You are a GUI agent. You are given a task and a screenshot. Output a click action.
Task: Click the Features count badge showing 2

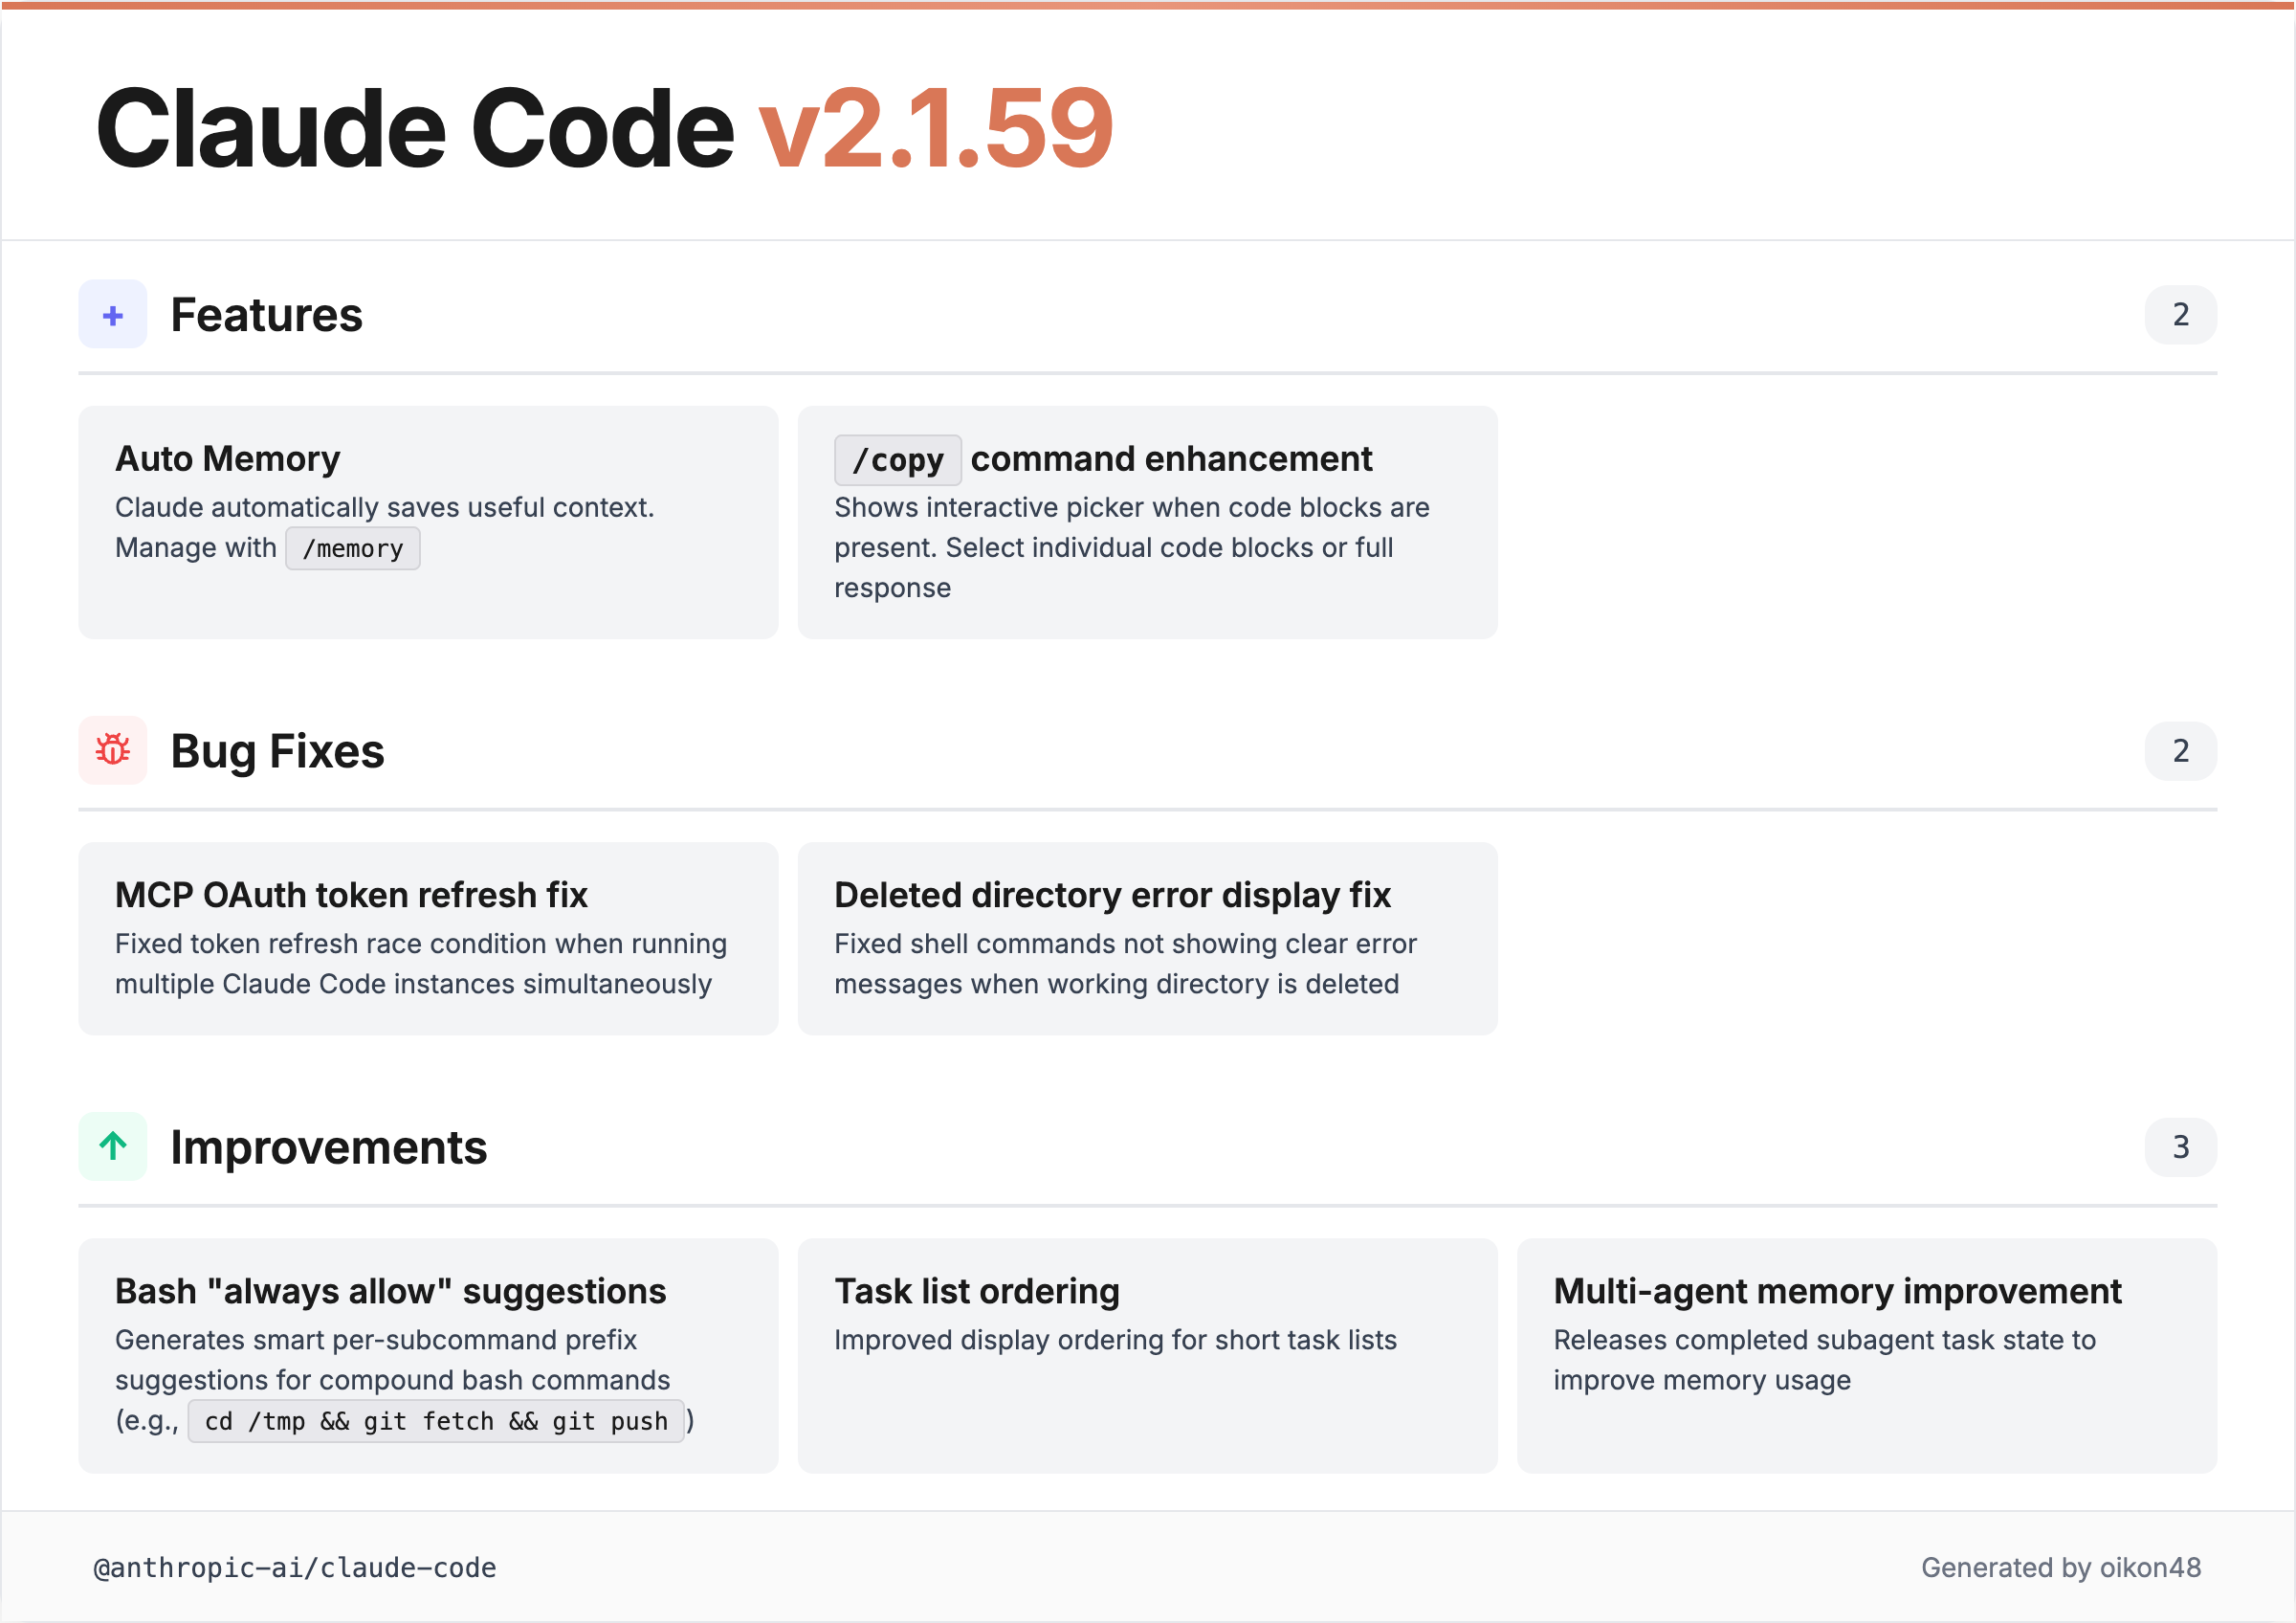pos(2180,315)
